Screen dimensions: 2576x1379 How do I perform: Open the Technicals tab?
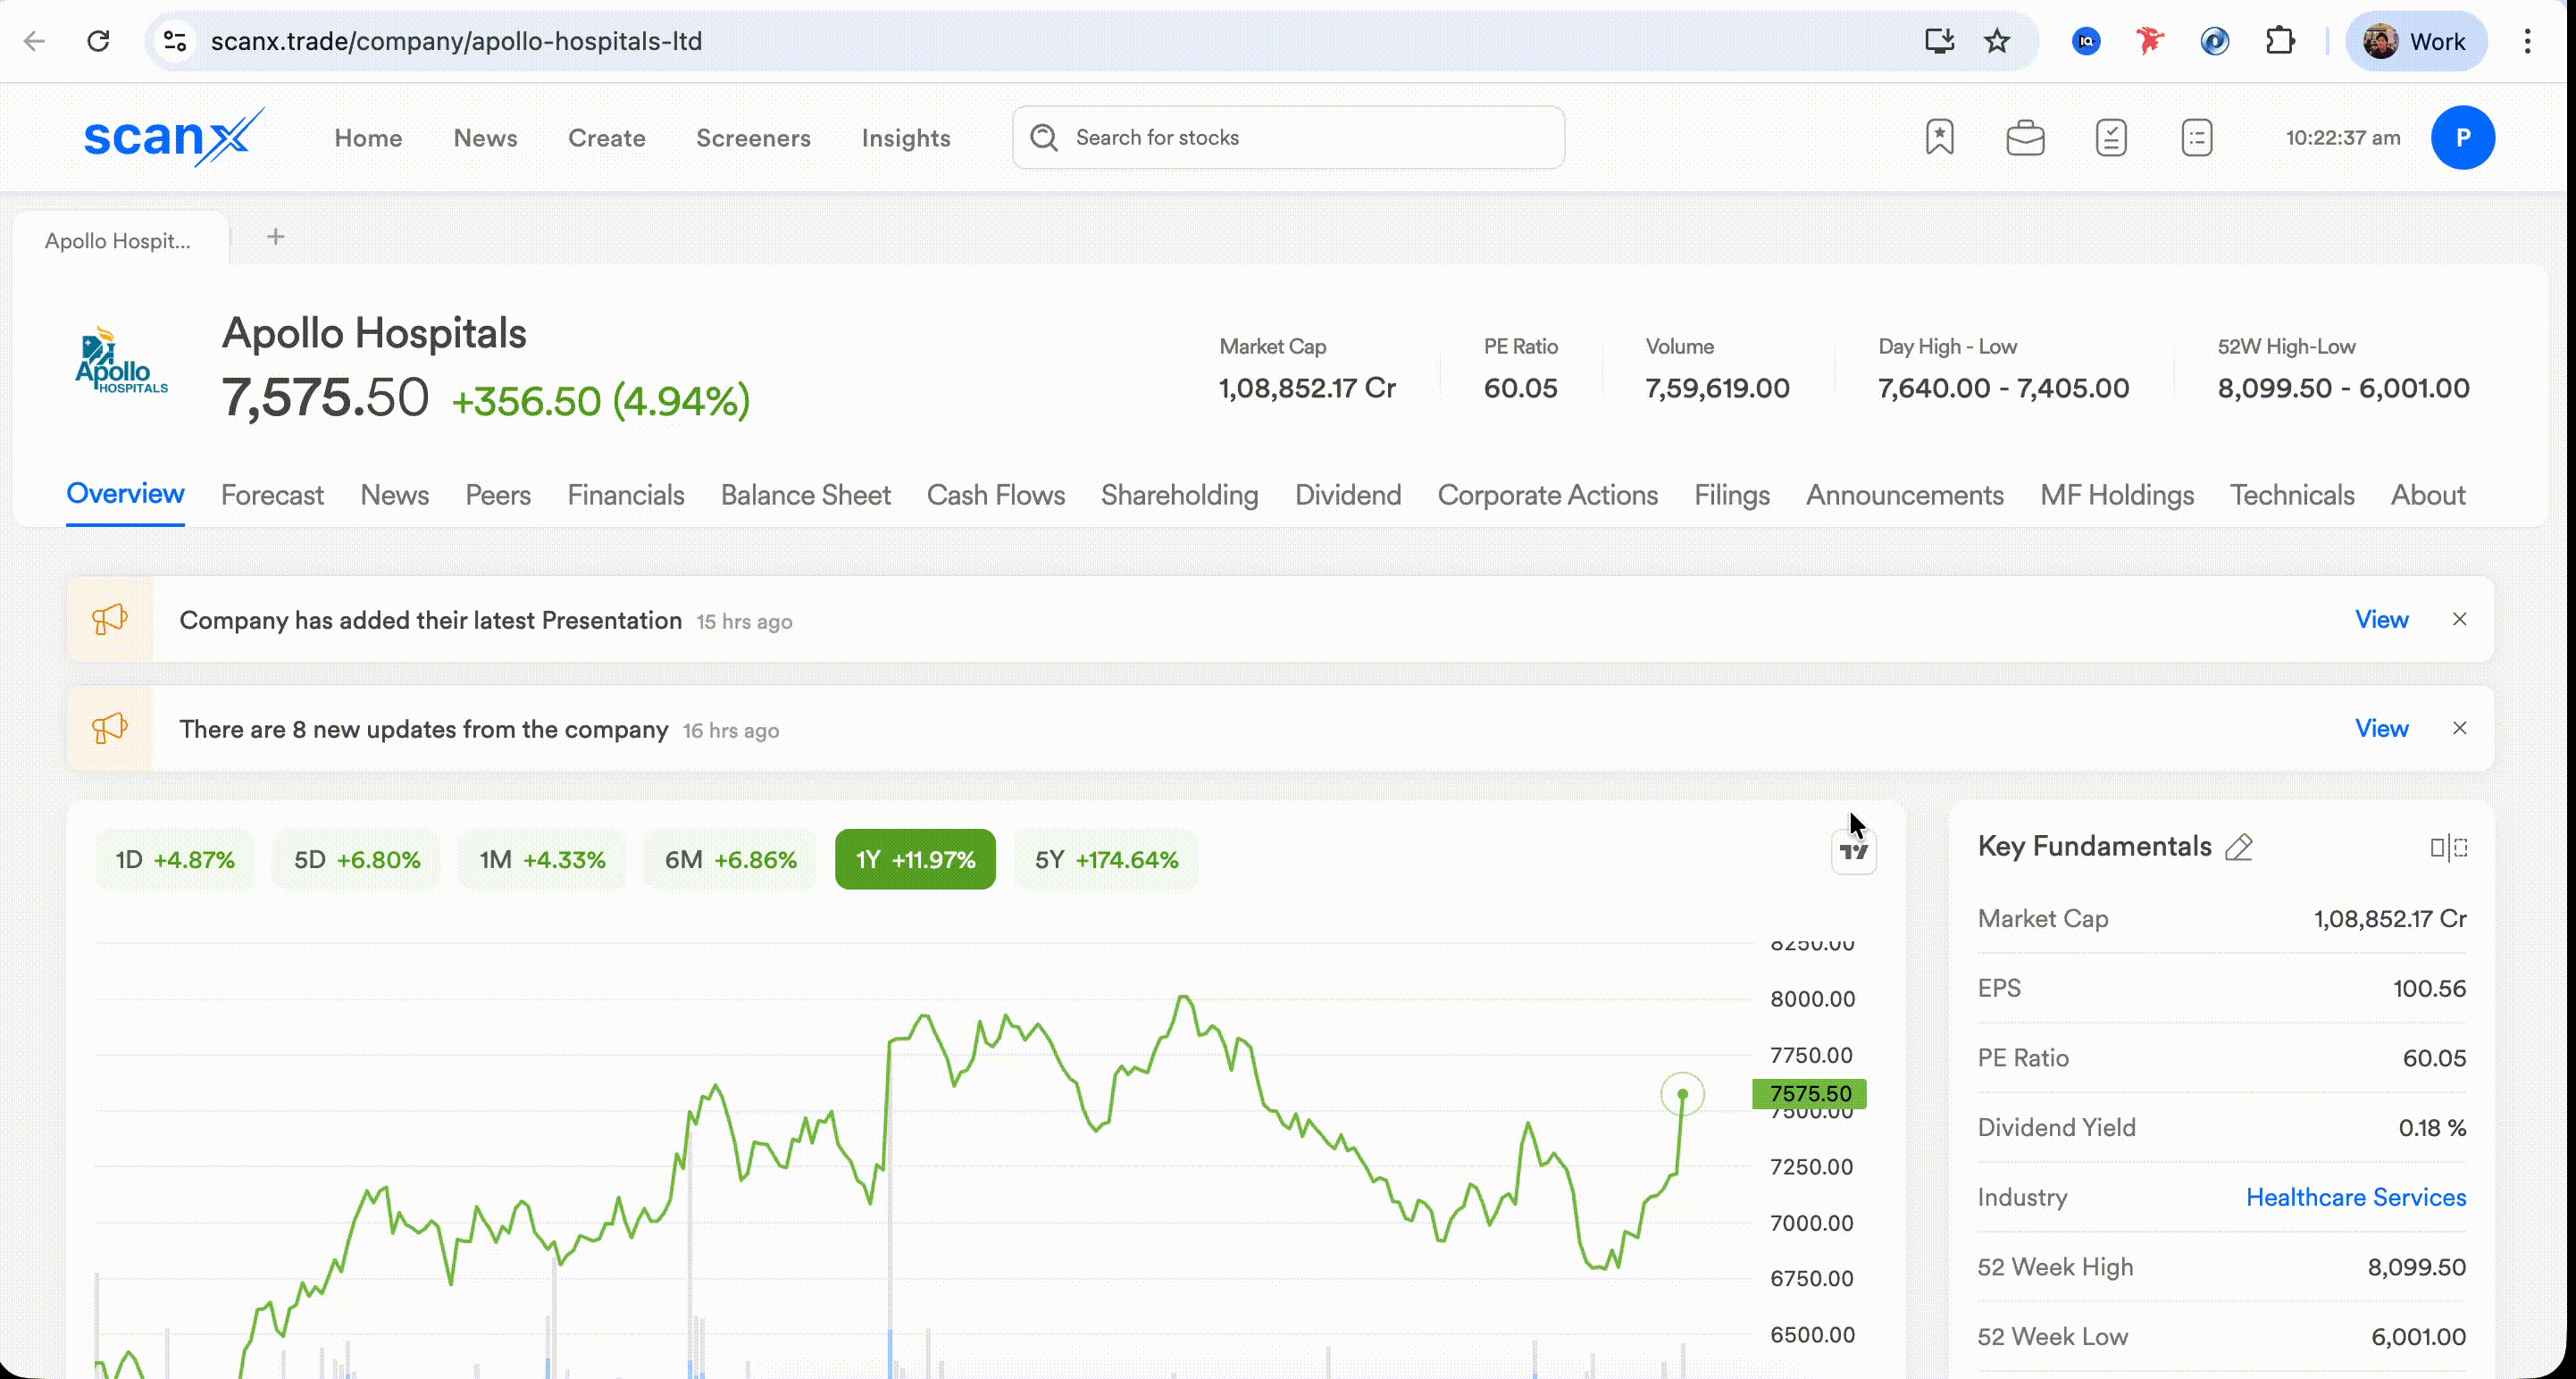tap(2292, 495)
